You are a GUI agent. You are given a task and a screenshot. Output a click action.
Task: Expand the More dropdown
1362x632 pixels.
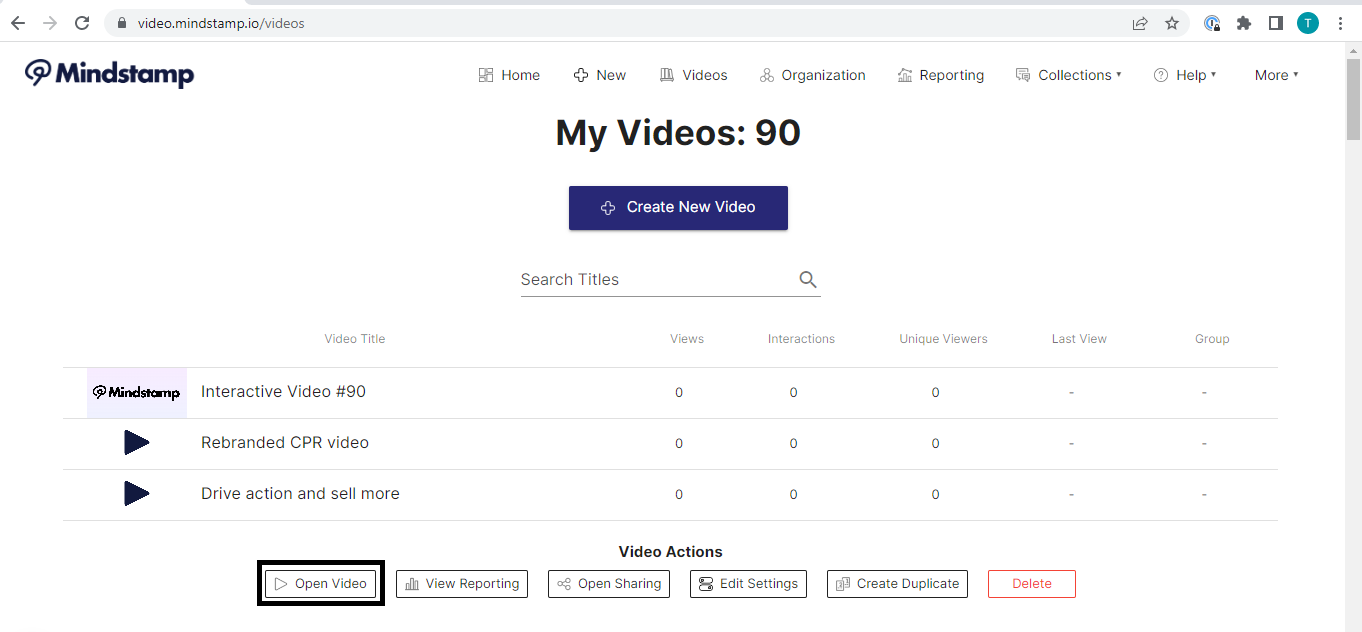[x=1276, y=75]
